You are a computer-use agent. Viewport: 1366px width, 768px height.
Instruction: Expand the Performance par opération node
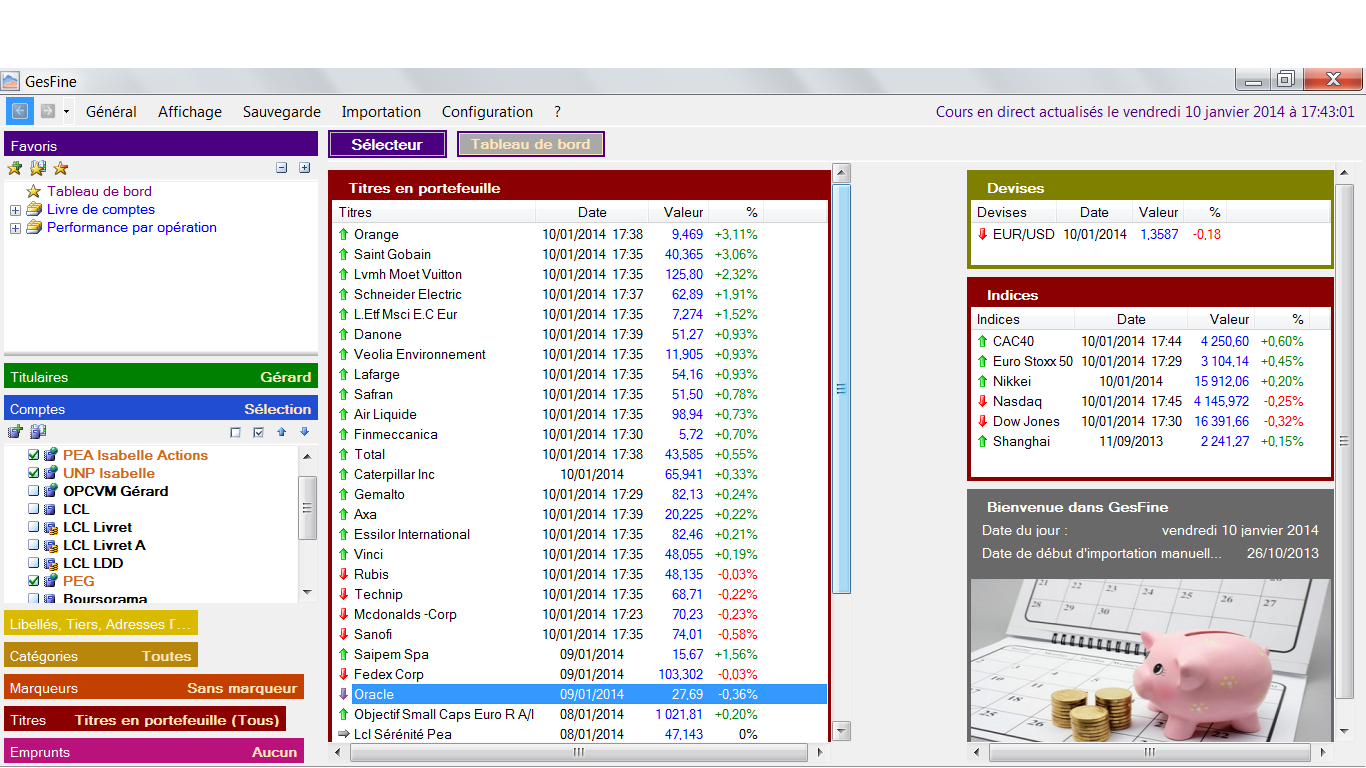(x=15, y=228)
